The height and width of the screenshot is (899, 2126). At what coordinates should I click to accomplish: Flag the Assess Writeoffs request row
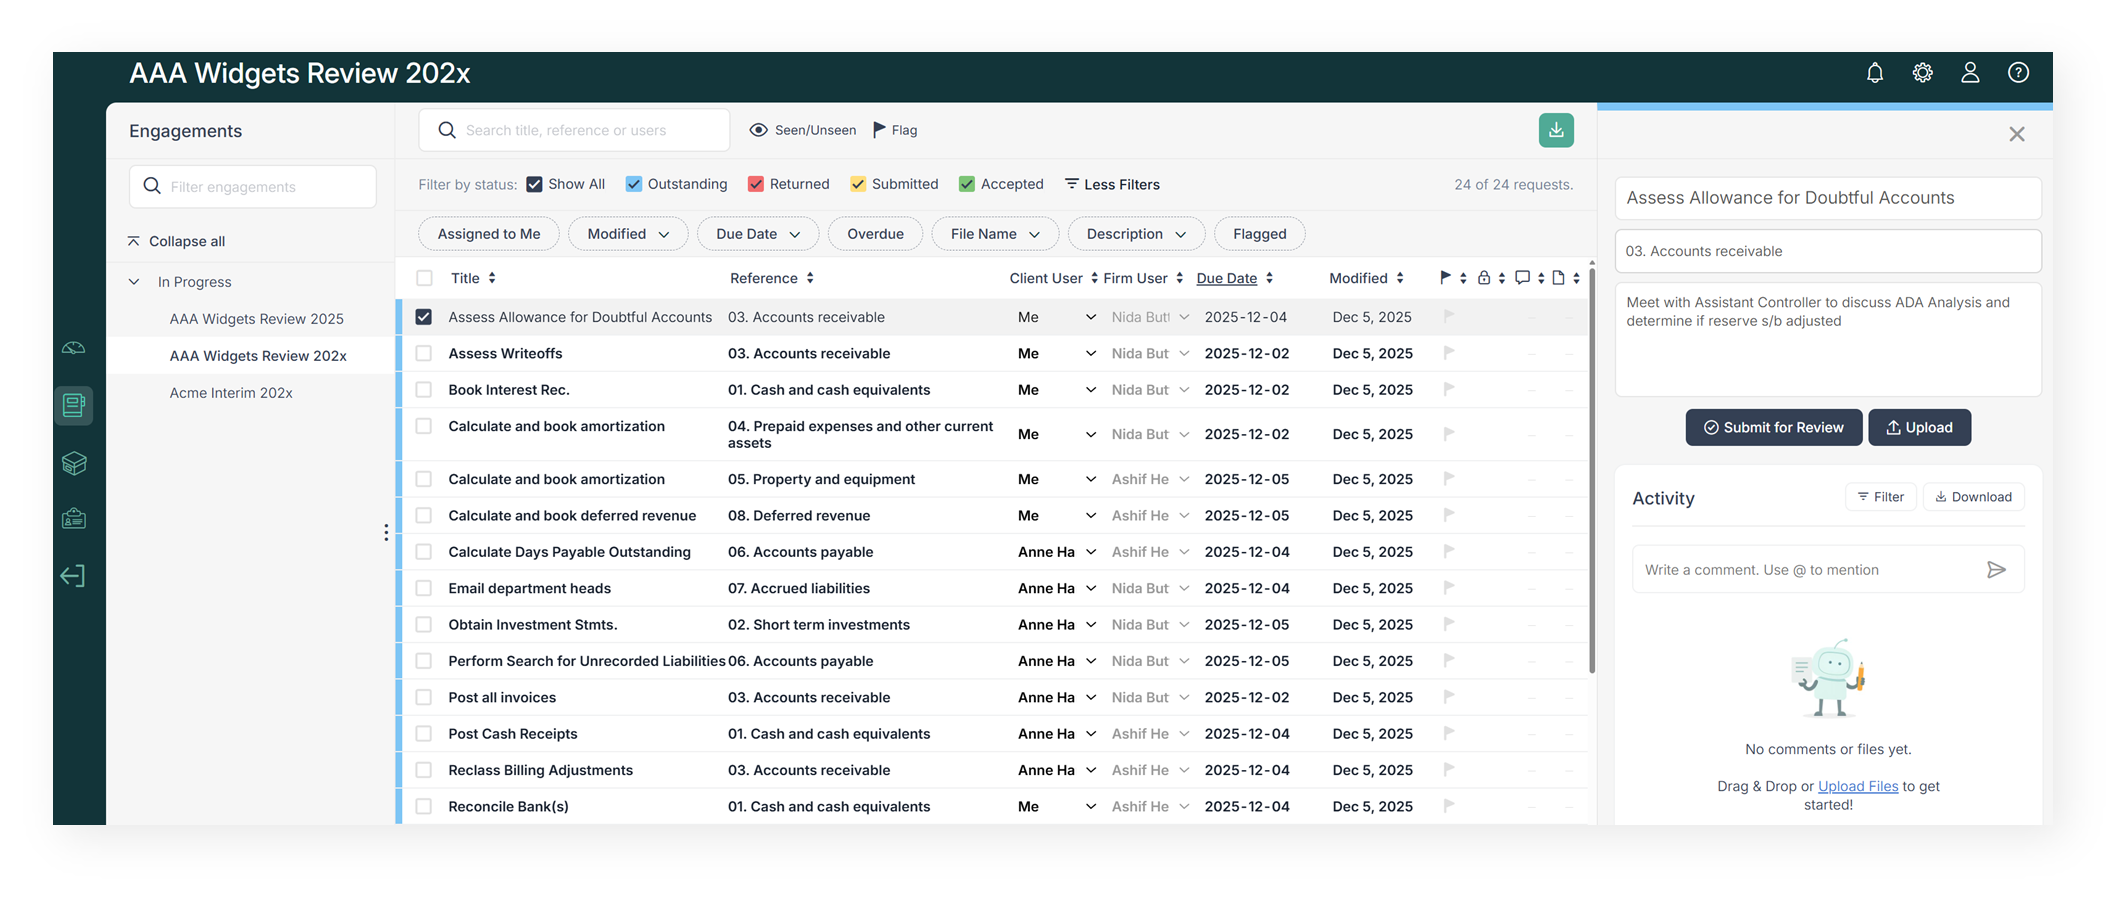(x=1448, y=353)
